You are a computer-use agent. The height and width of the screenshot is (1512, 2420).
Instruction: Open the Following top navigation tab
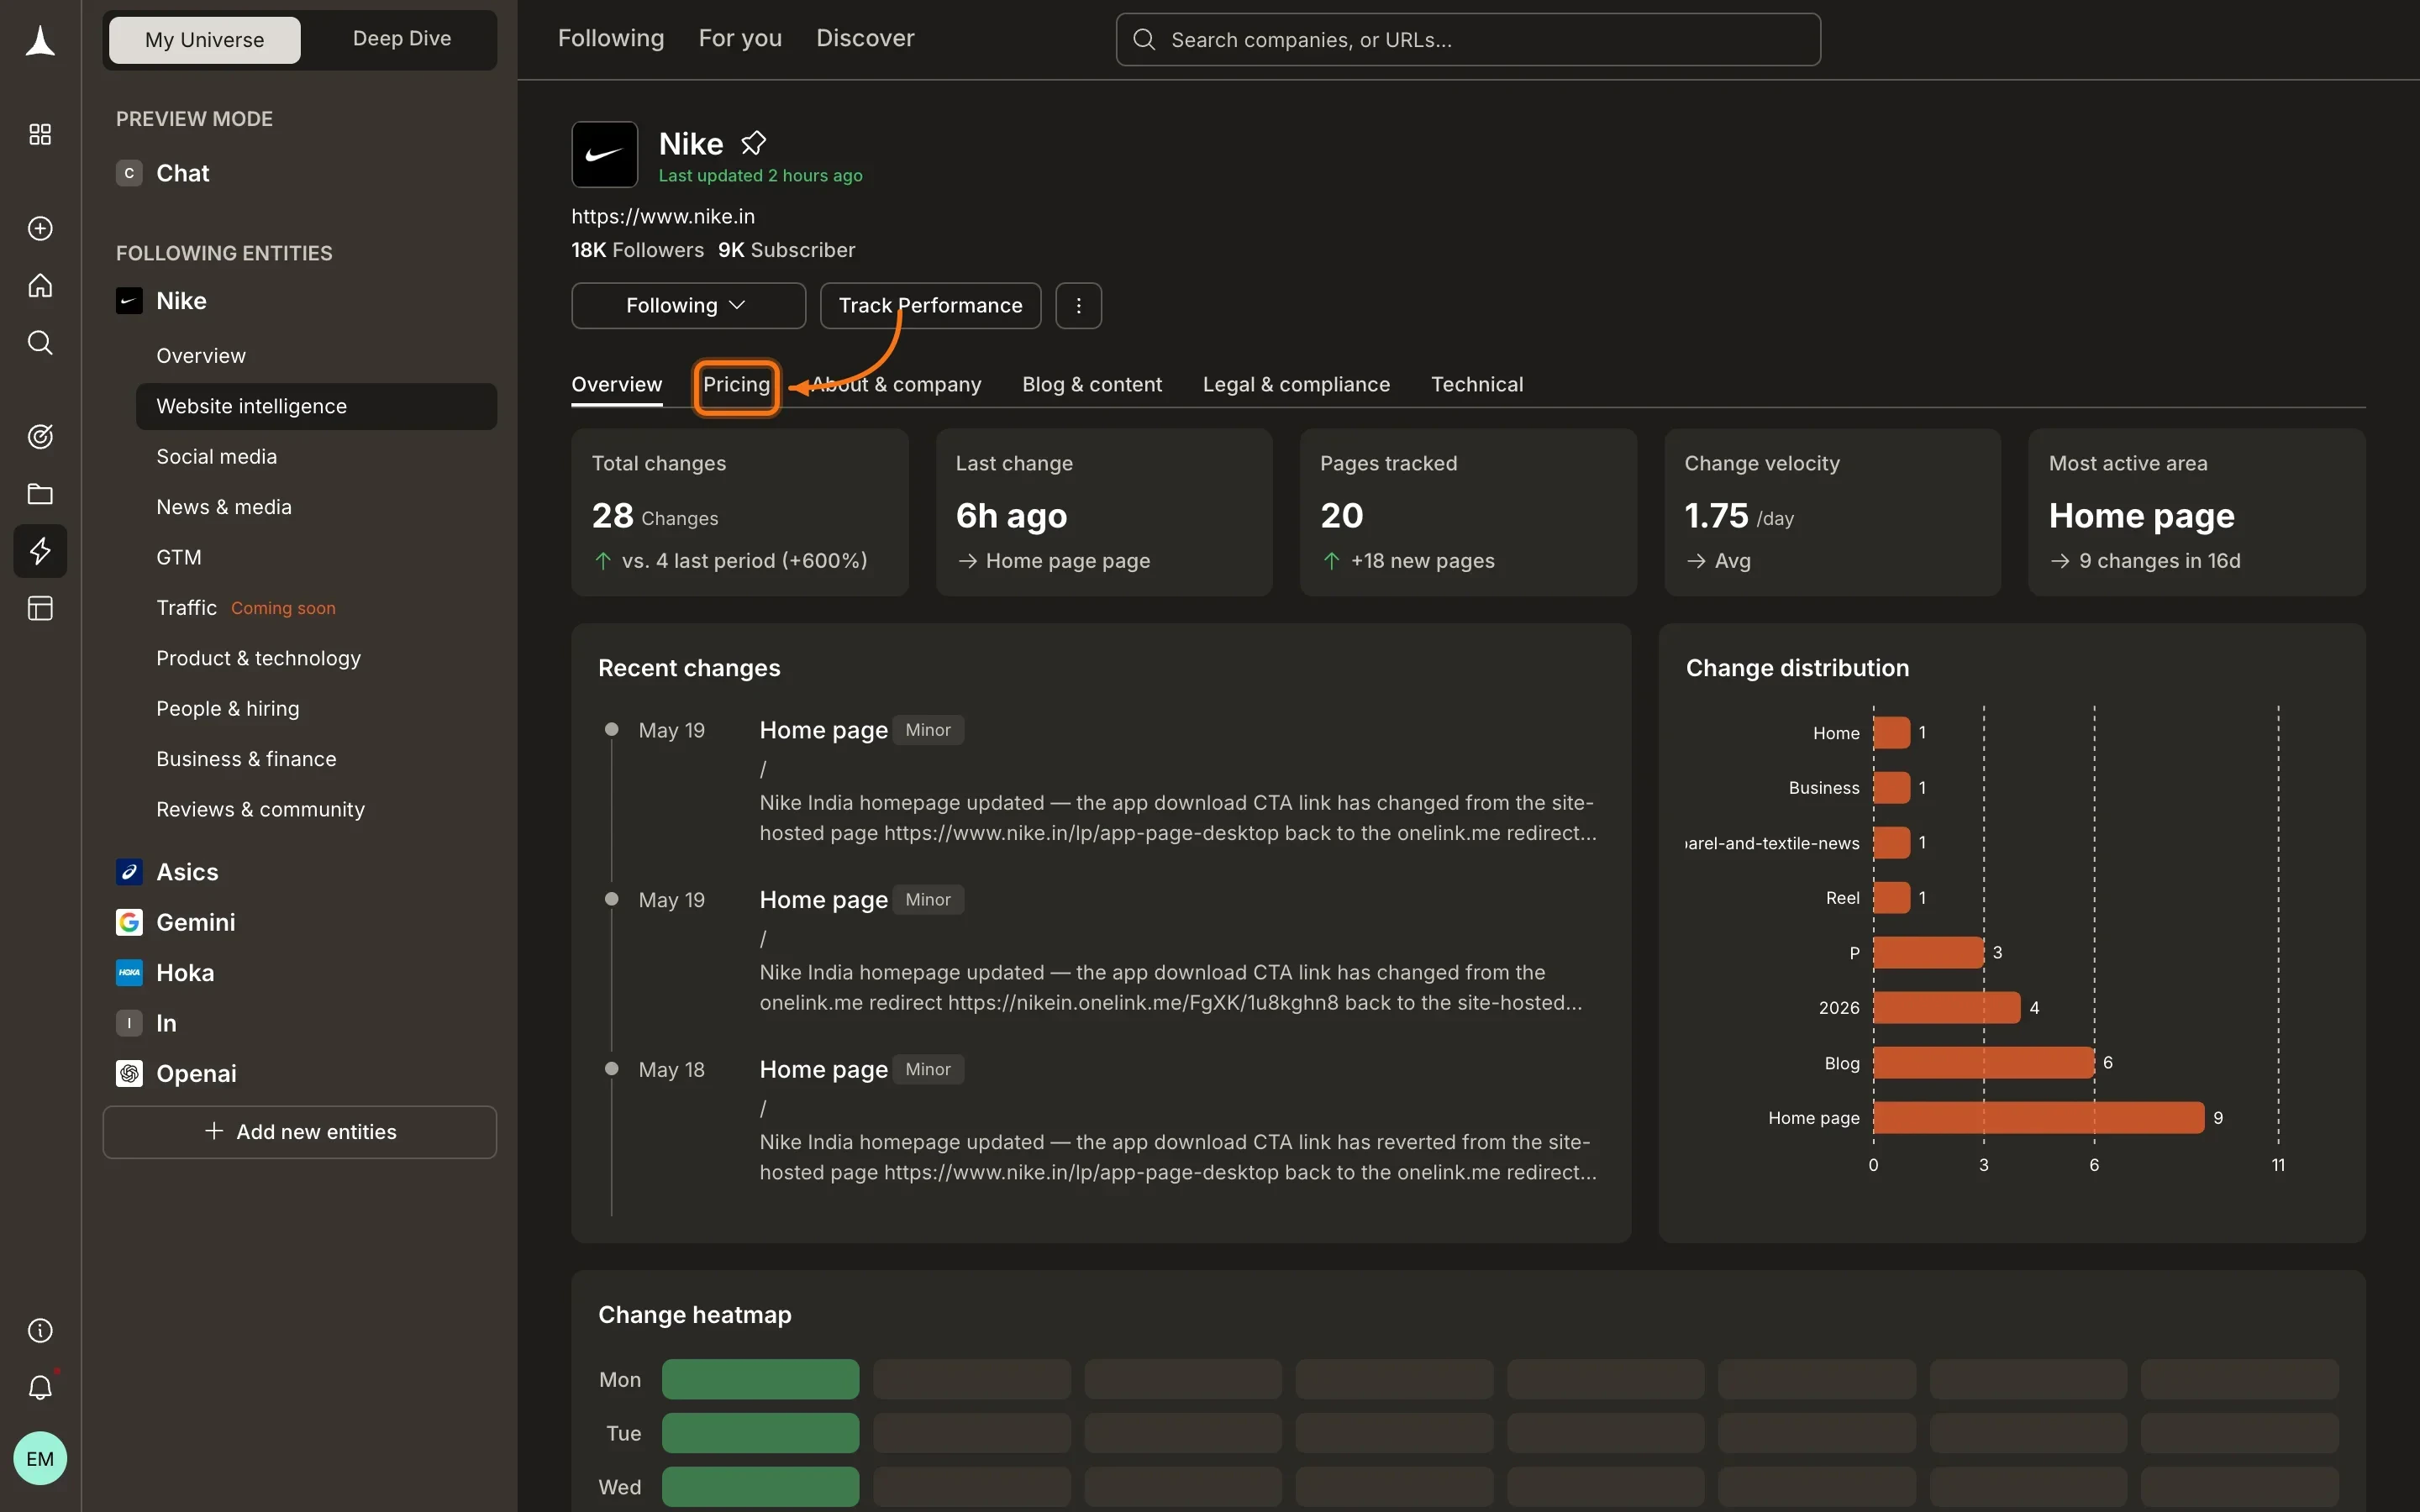coord(611,38)
